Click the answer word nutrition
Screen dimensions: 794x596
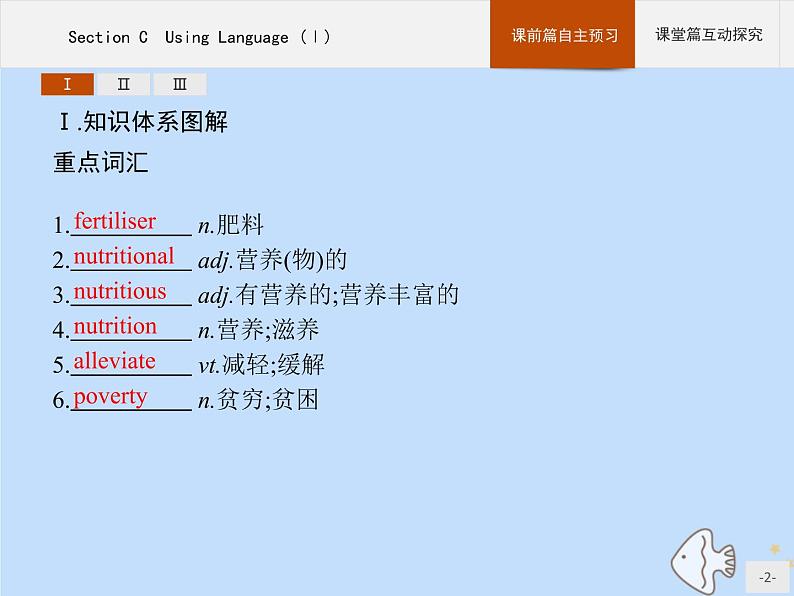pos(115,327)
